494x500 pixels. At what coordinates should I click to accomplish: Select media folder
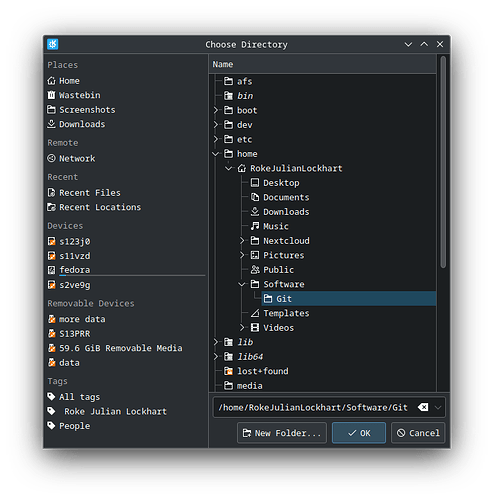243,386
